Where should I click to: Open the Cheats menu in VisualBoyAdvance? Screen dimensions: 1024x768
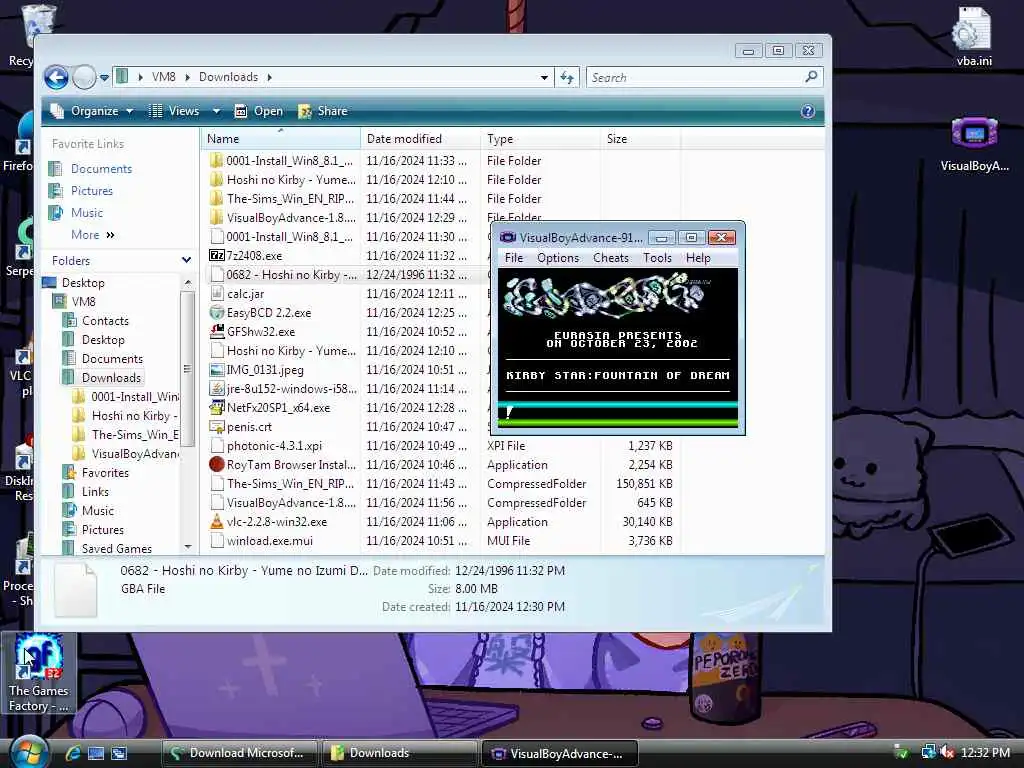(611, 258)
